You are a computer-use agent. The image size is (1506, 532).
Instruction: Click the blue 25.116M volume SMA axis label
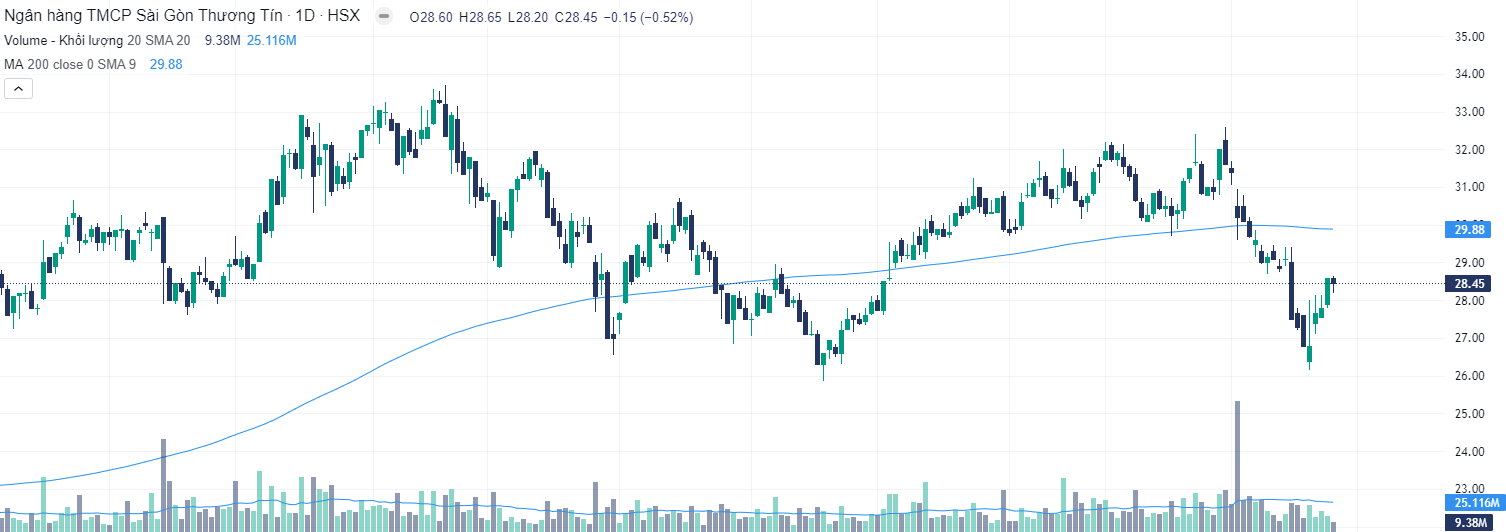pyautogui.click(x=1474, y=502)
